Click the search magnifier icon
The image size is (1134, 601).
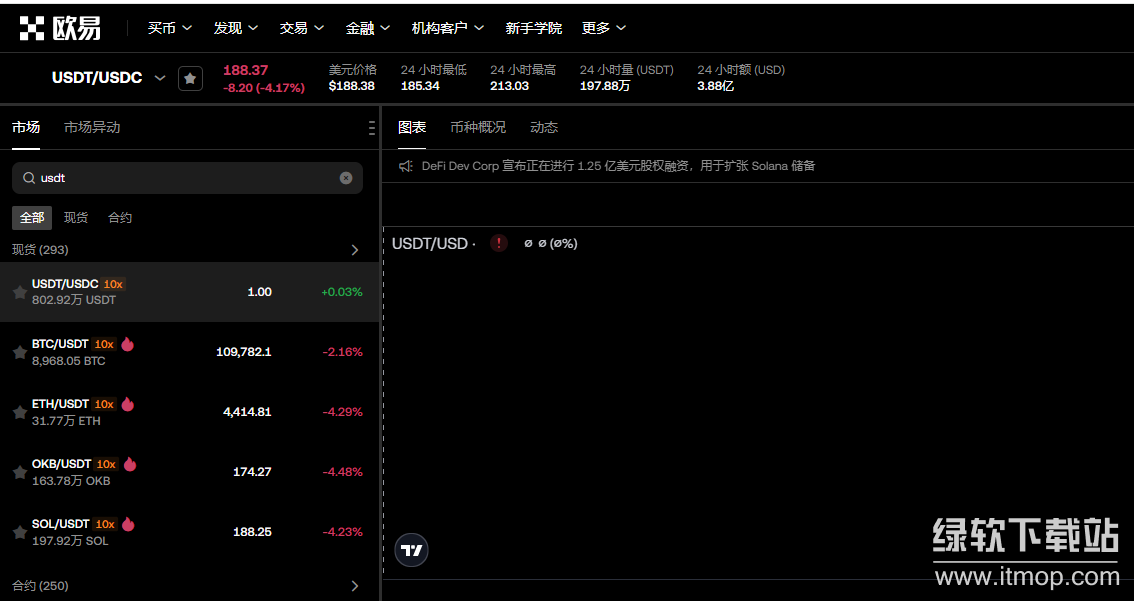(29, 178)
